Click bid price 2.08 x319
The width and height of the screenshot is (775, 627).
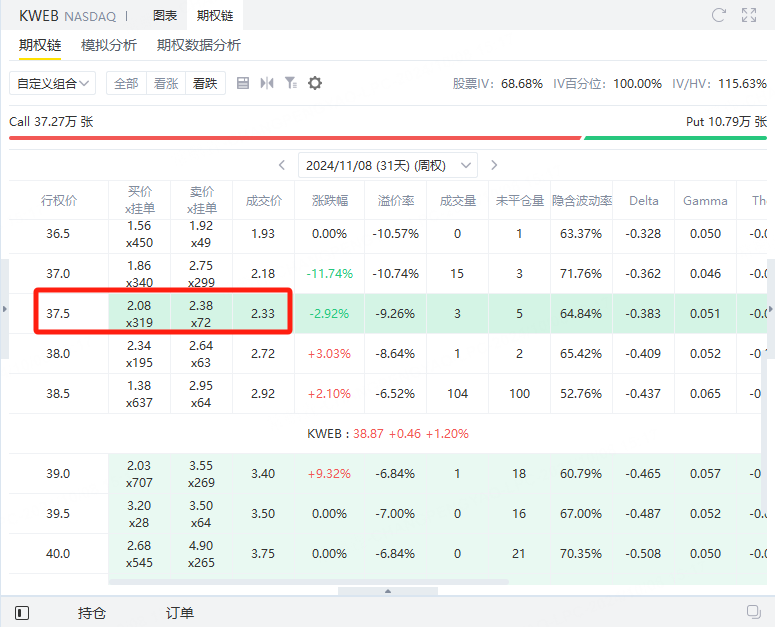click(x=139, y=314)
